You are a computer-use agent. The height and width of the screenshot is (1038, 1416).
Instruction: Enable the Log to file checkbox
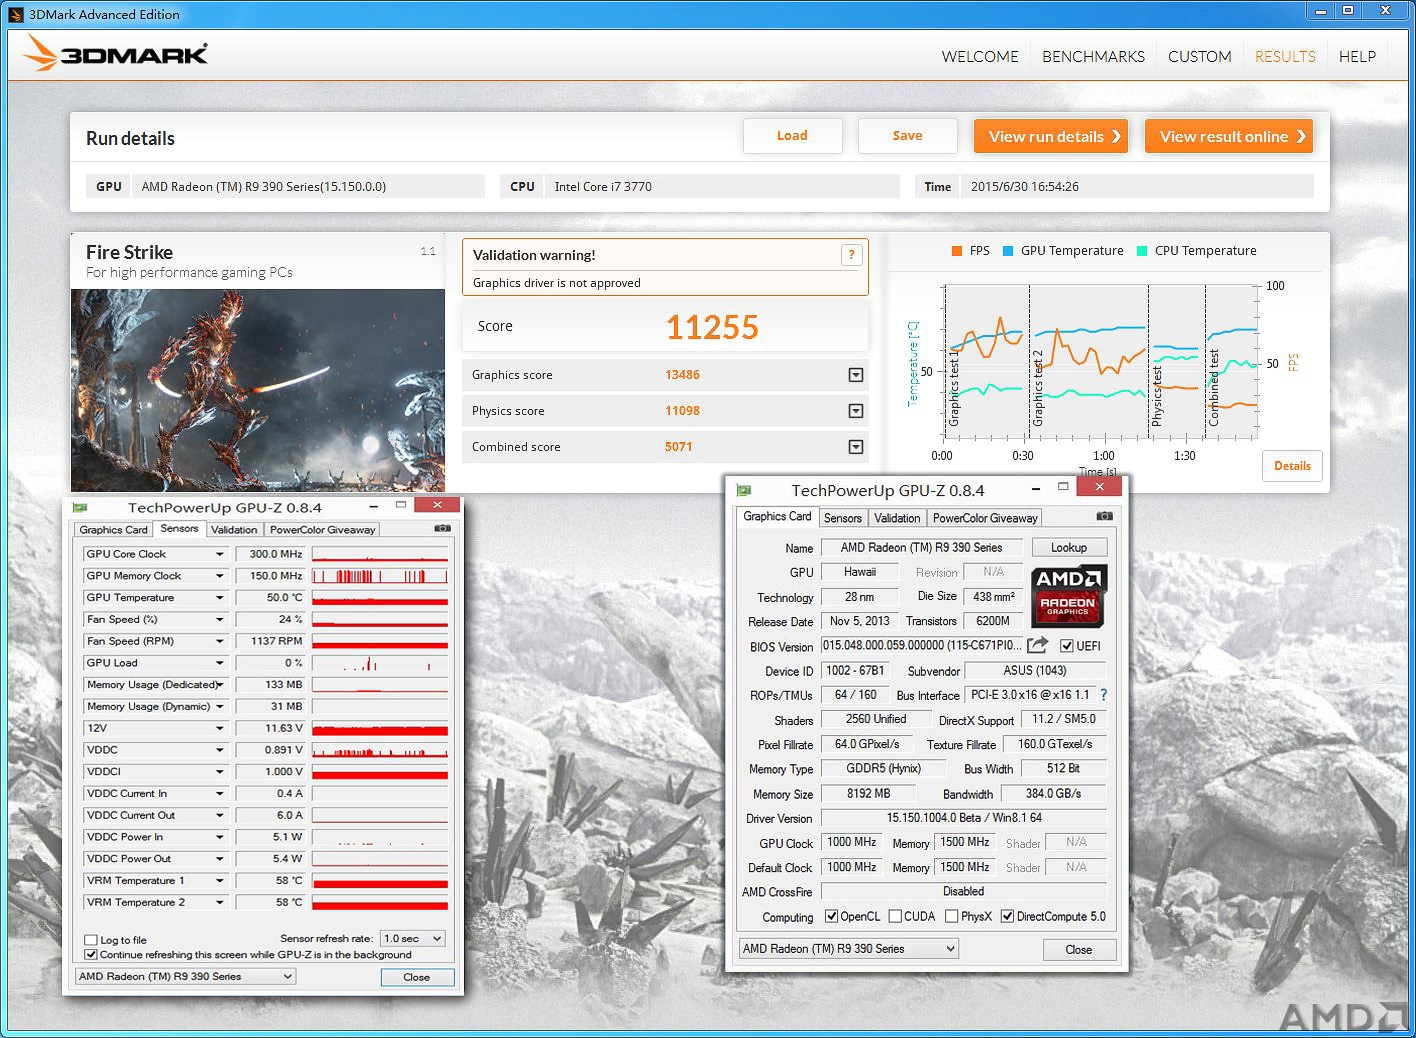click(x=91, y=940)
